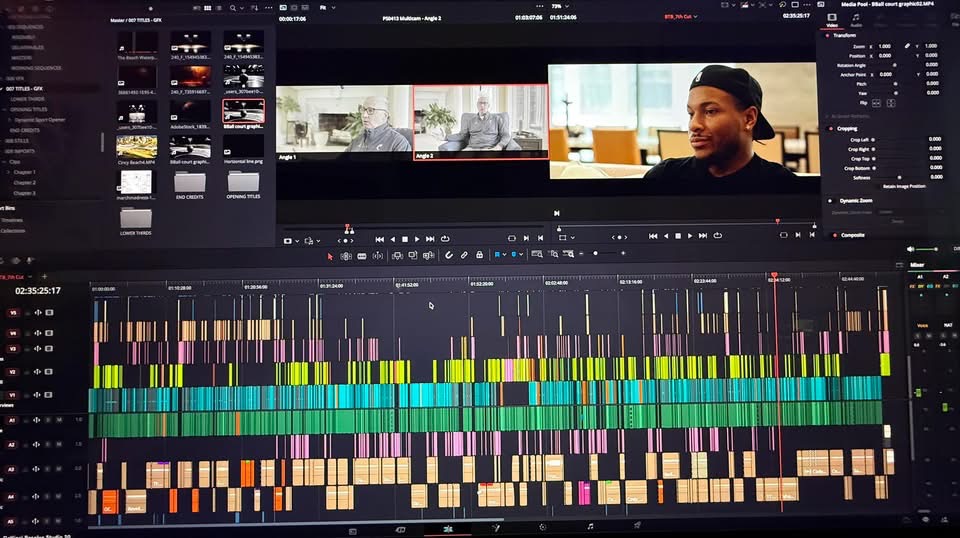Add a new timeline tab with plus
Viewport: 960px width, 538px height.
tap(44, 277)
